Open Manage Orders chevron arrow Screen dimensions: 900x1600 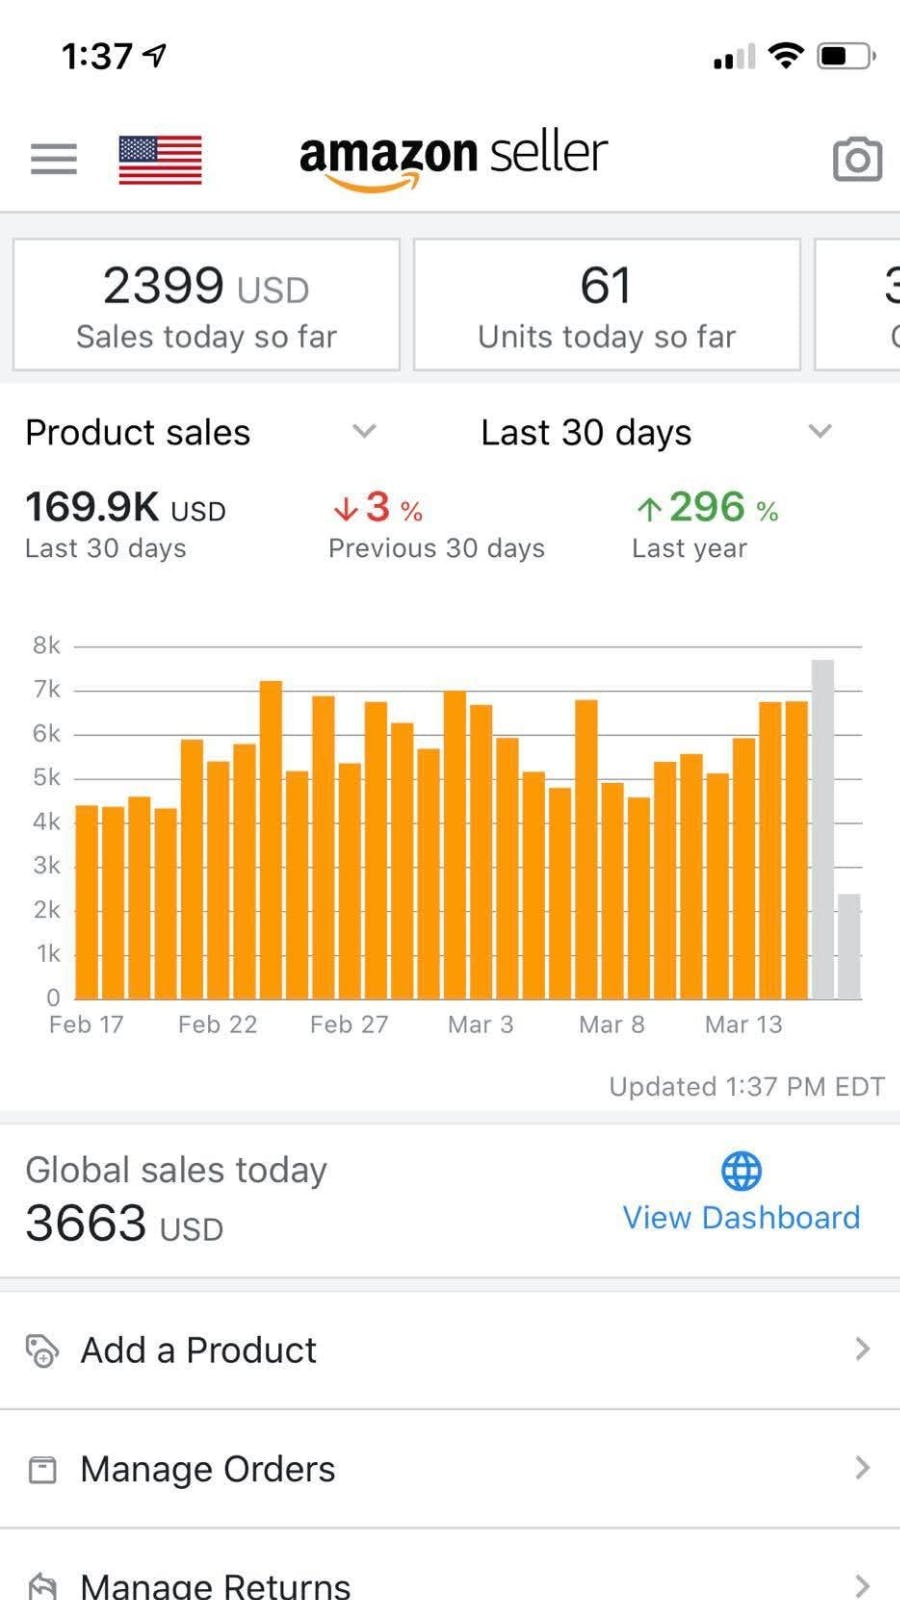coord(862,1468)
